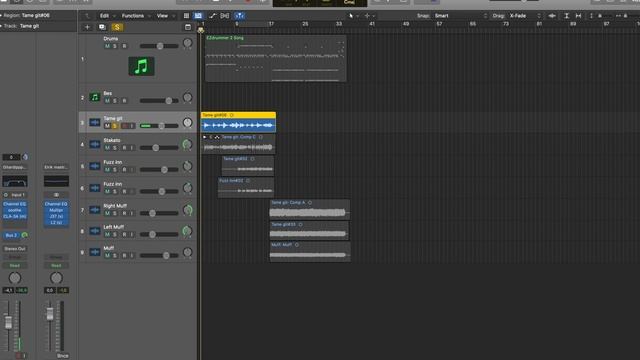The width and height of the screenshot is (640, 360).
Task: Click the back arrow icon beside Edit
Action: click(87, 16)
